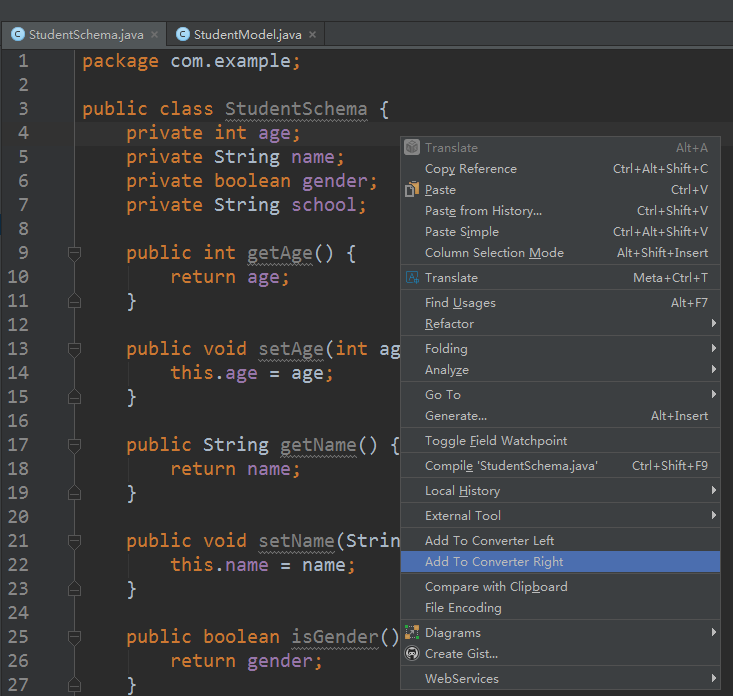Collapse the getName() method fold at line 17
The image size is (733, 696).
pyautogui.click(x=74, y=445)
